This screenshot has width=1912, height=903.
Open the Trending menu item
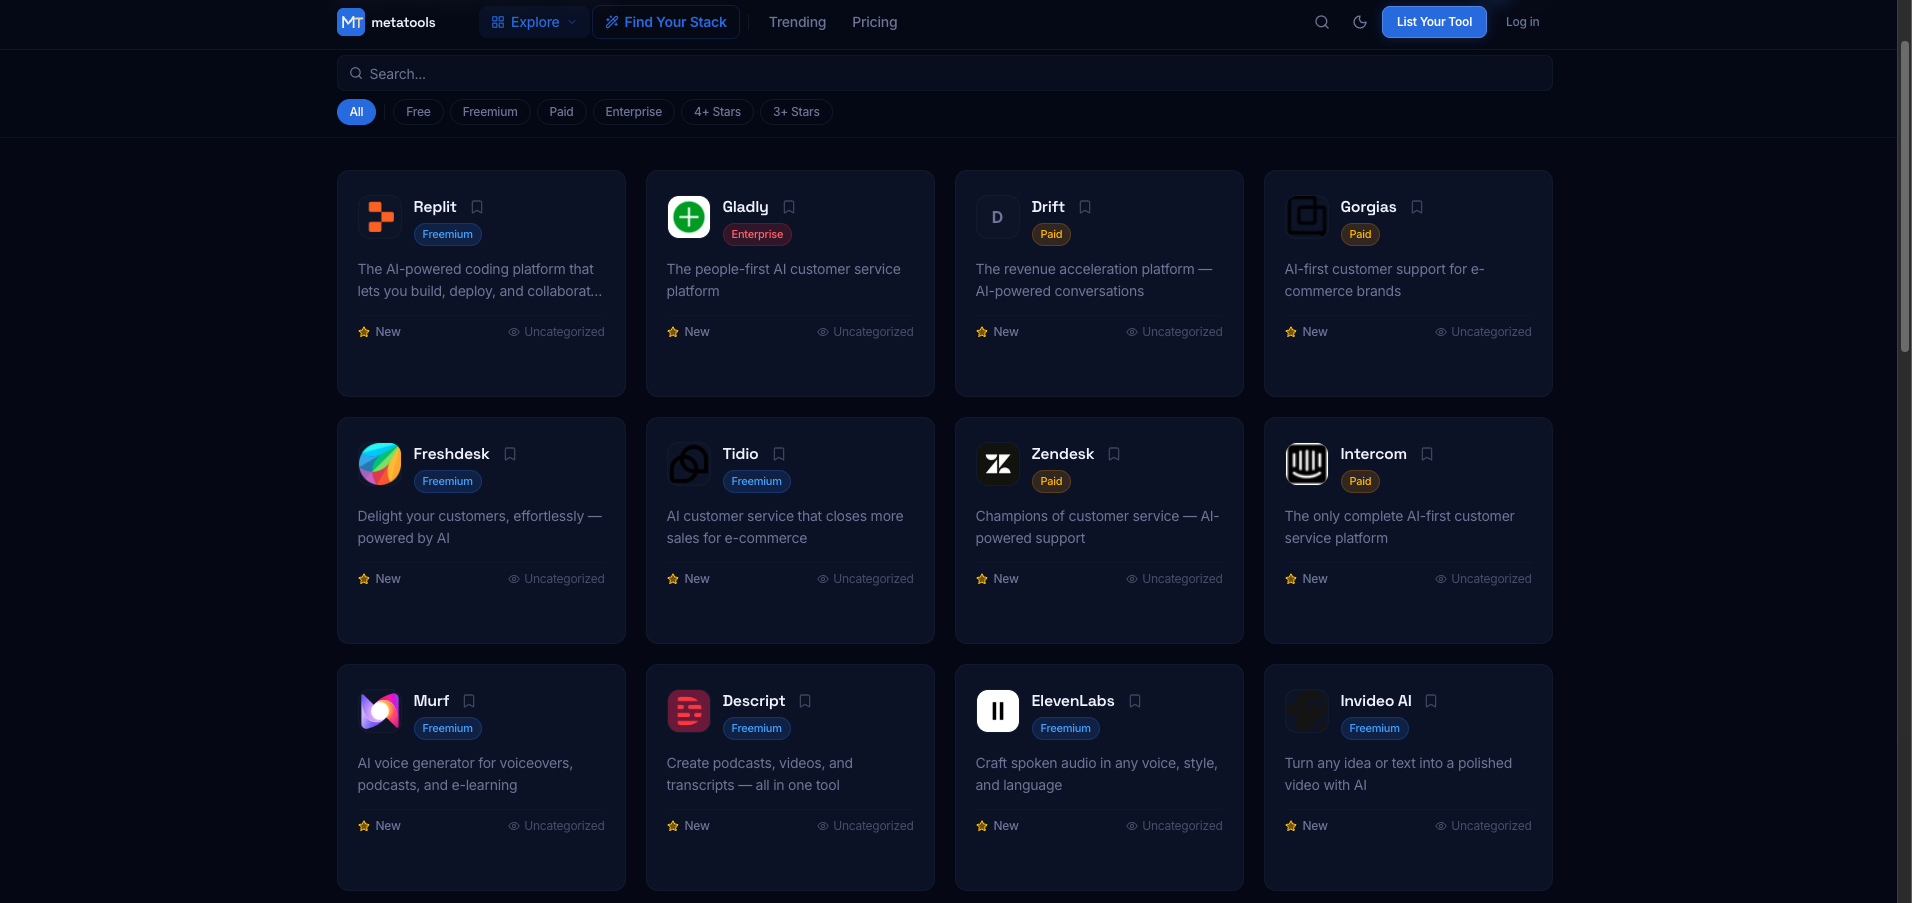[x=797, y=21]
